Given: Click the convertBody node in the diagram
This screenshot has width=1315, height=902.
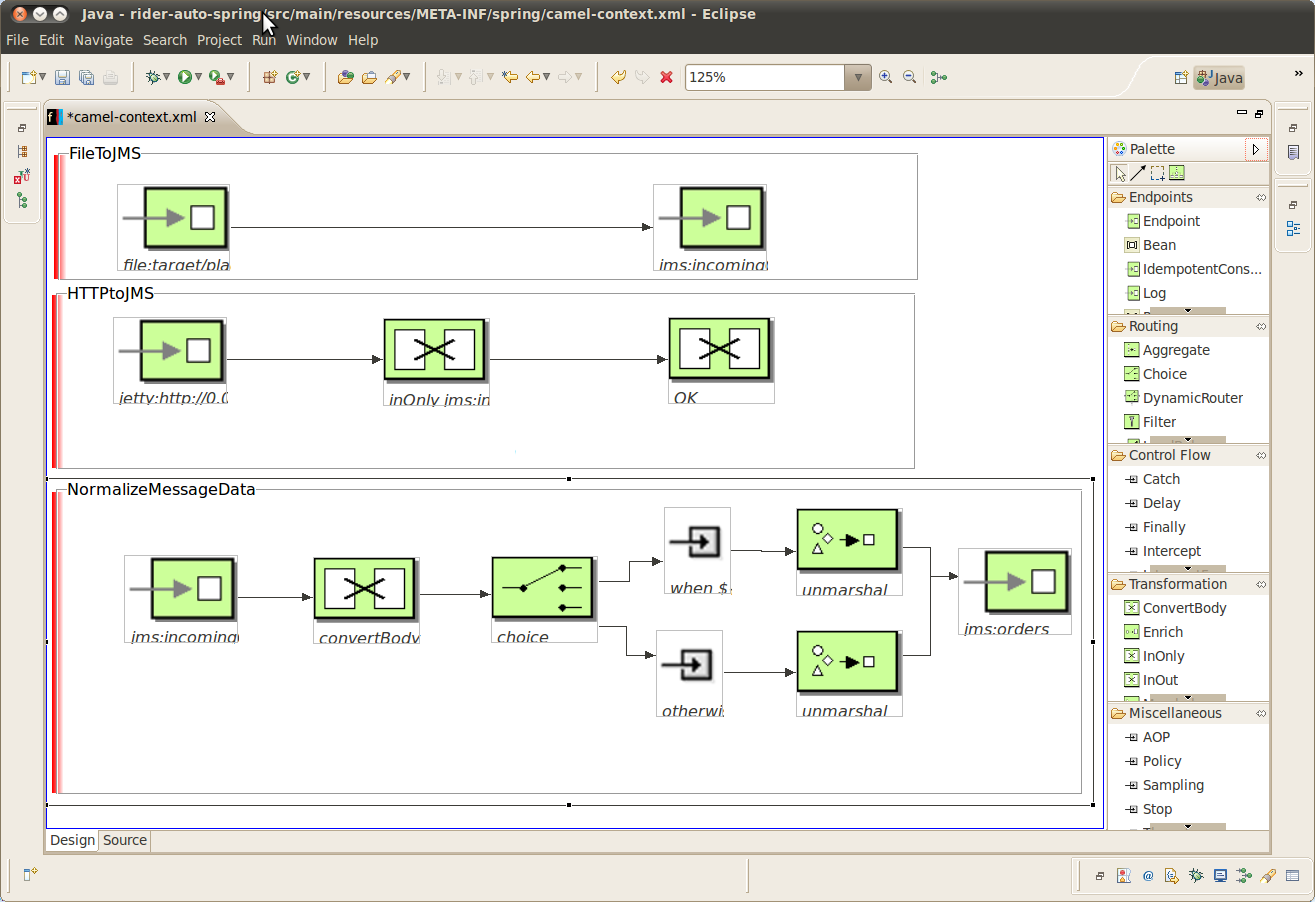Looking at the screenshot, I should (365, 589).
